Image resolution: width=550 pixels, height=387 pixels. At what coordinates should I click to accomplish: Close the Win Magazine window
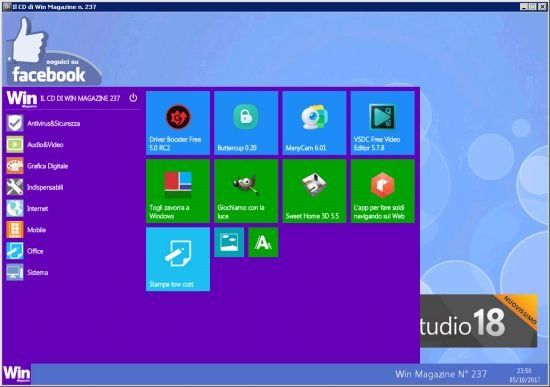coord(542,6)
